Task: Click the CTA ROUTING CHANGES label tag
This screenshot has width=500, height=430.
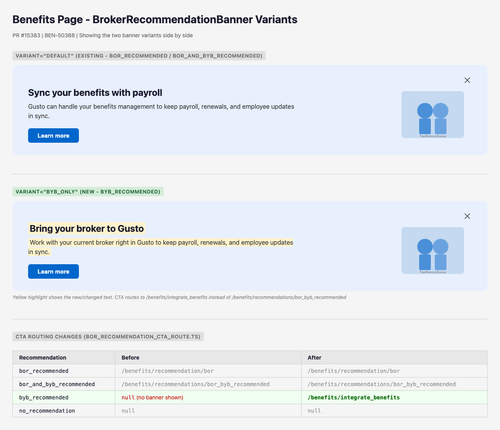Action: pyautogui.click(x=108, y=337)
